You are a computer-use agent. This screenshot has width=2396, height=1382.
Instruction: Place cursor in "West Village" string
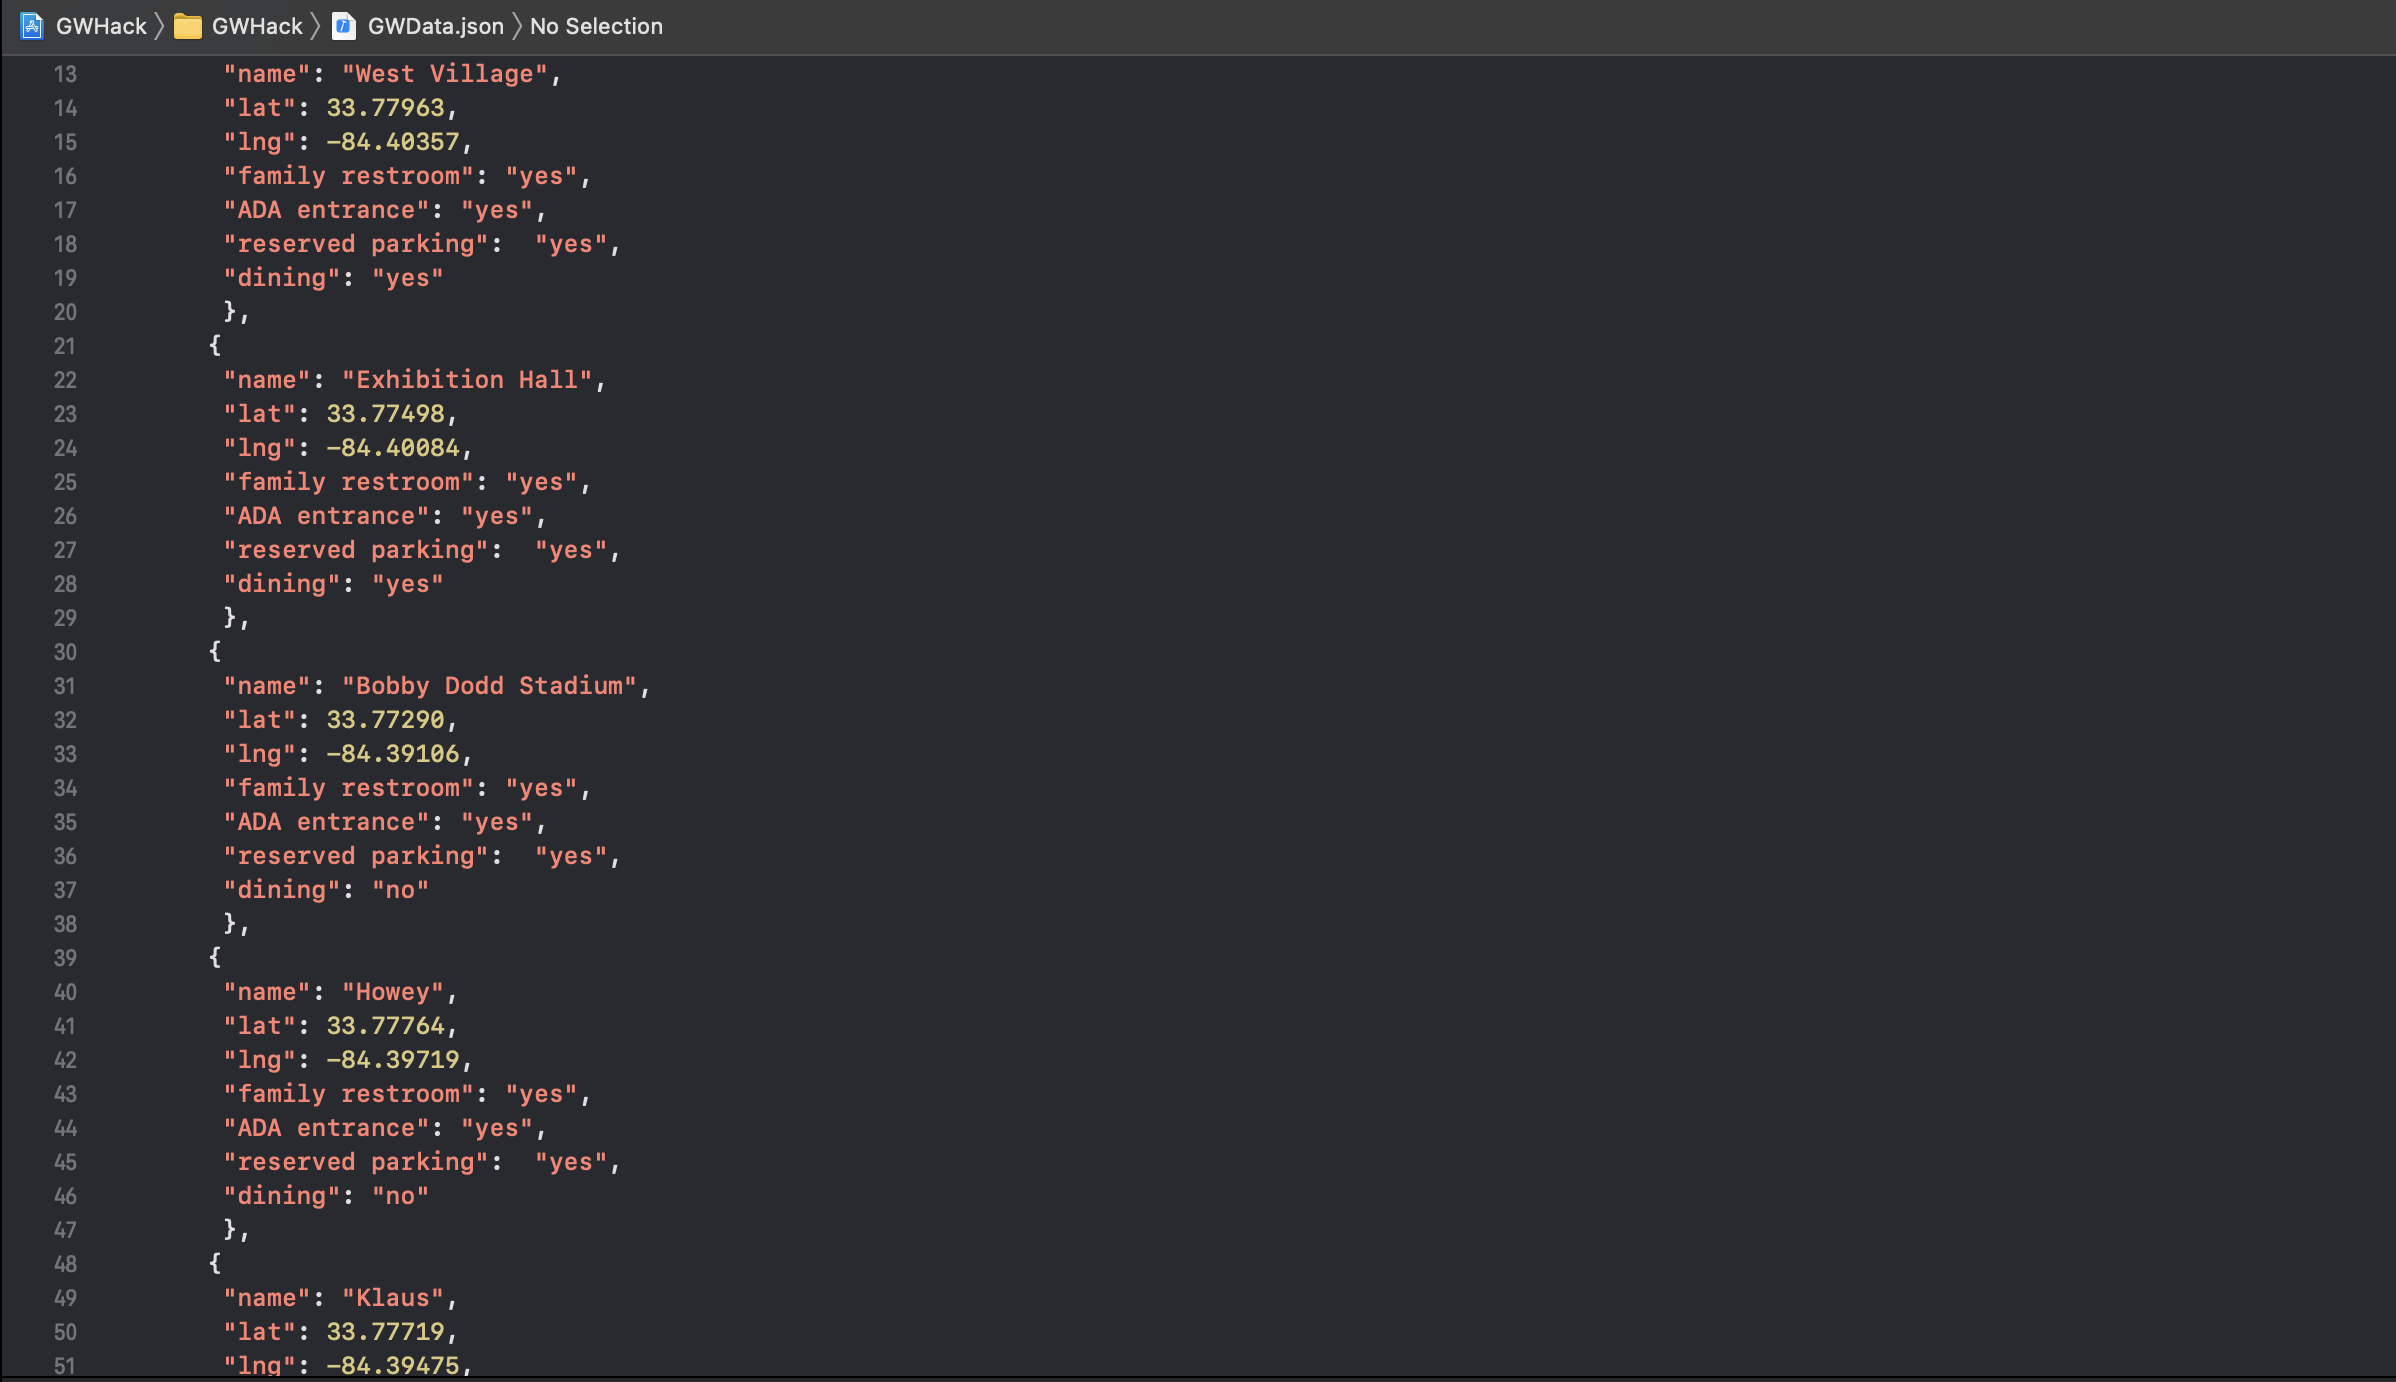(445, 74)
